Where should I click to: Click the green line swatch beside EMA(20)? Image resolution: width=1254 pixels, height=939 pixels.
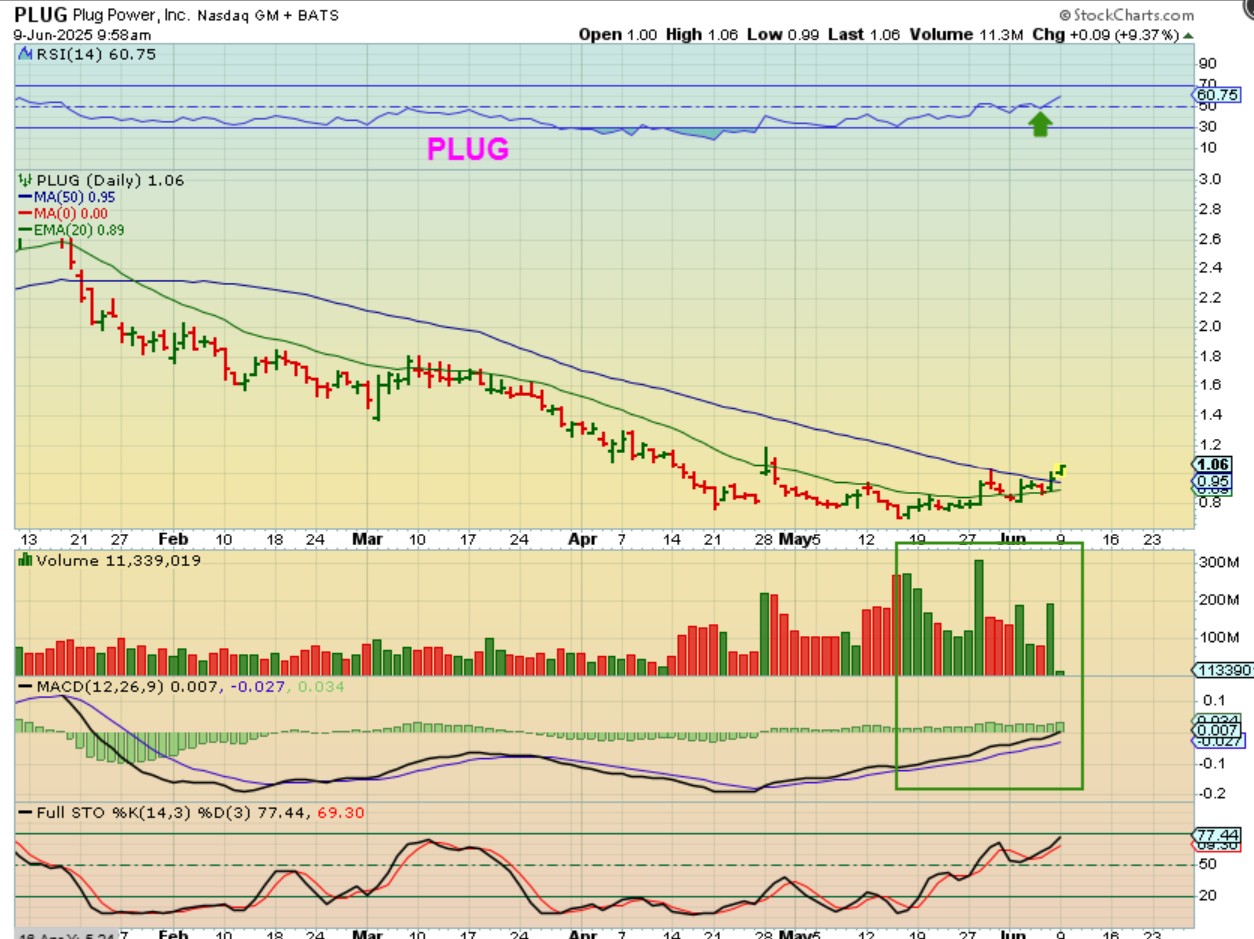[x=27, y=229]
